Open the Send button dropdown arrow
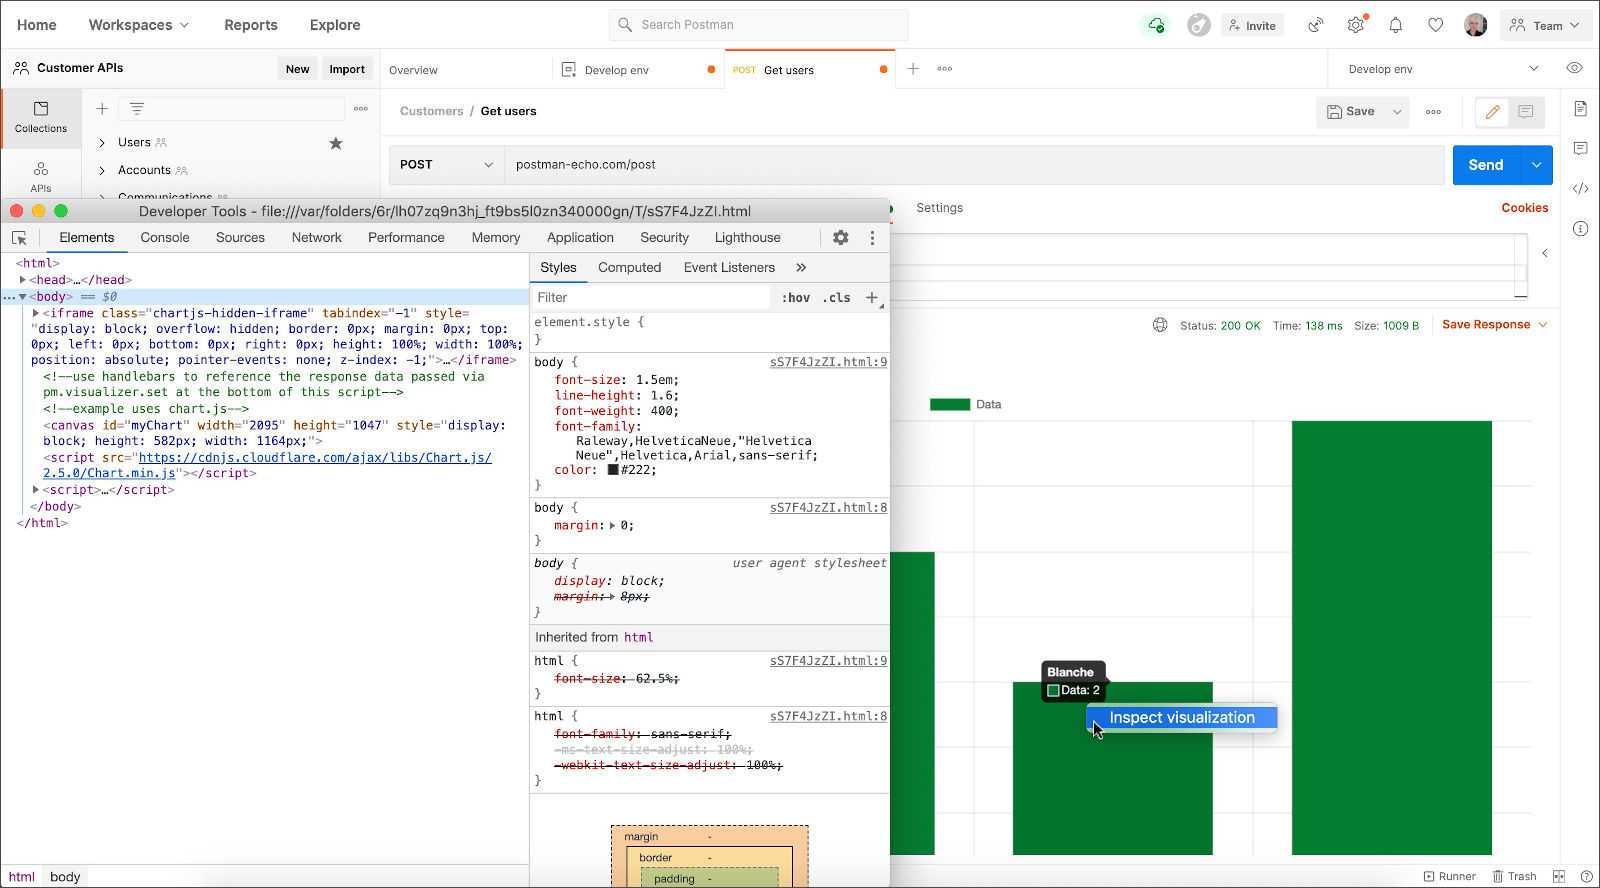This screenshot has height=888, width=1600. [x=1536, y=165]
